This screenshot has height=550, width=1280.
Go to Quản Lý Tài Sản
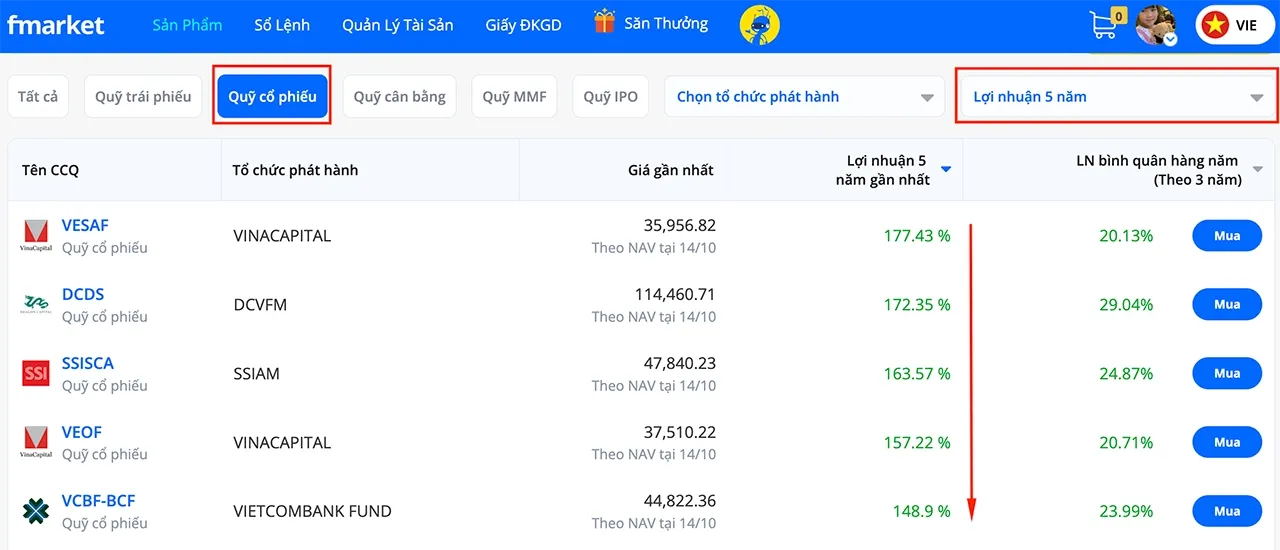pos(397,25)
